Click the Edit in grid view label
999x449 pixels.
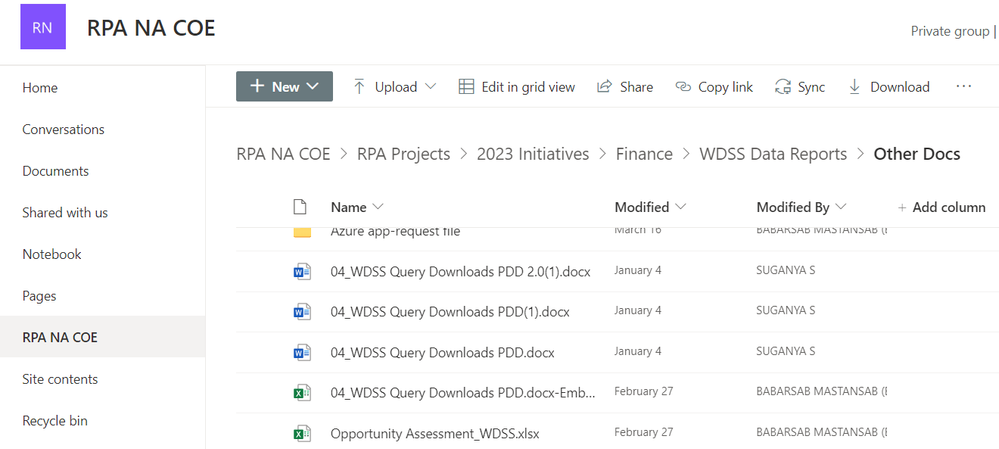click(528, 87)
